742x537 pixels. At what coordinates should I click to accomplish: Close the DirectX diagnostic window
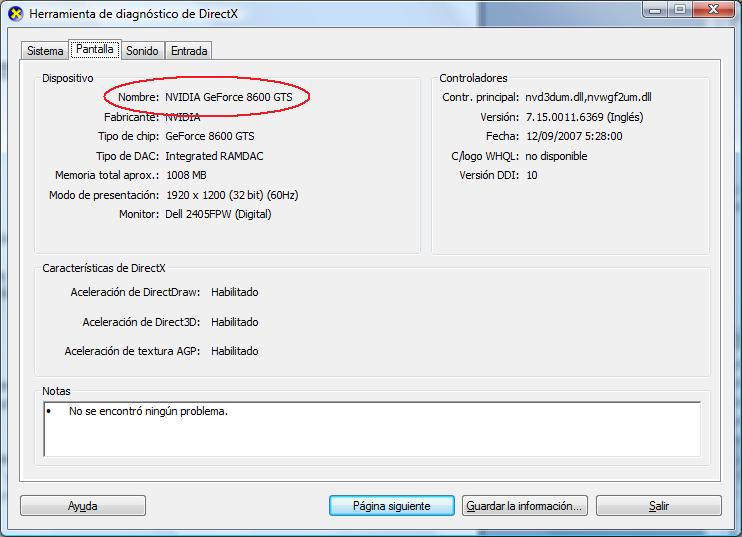pos(714,9)
